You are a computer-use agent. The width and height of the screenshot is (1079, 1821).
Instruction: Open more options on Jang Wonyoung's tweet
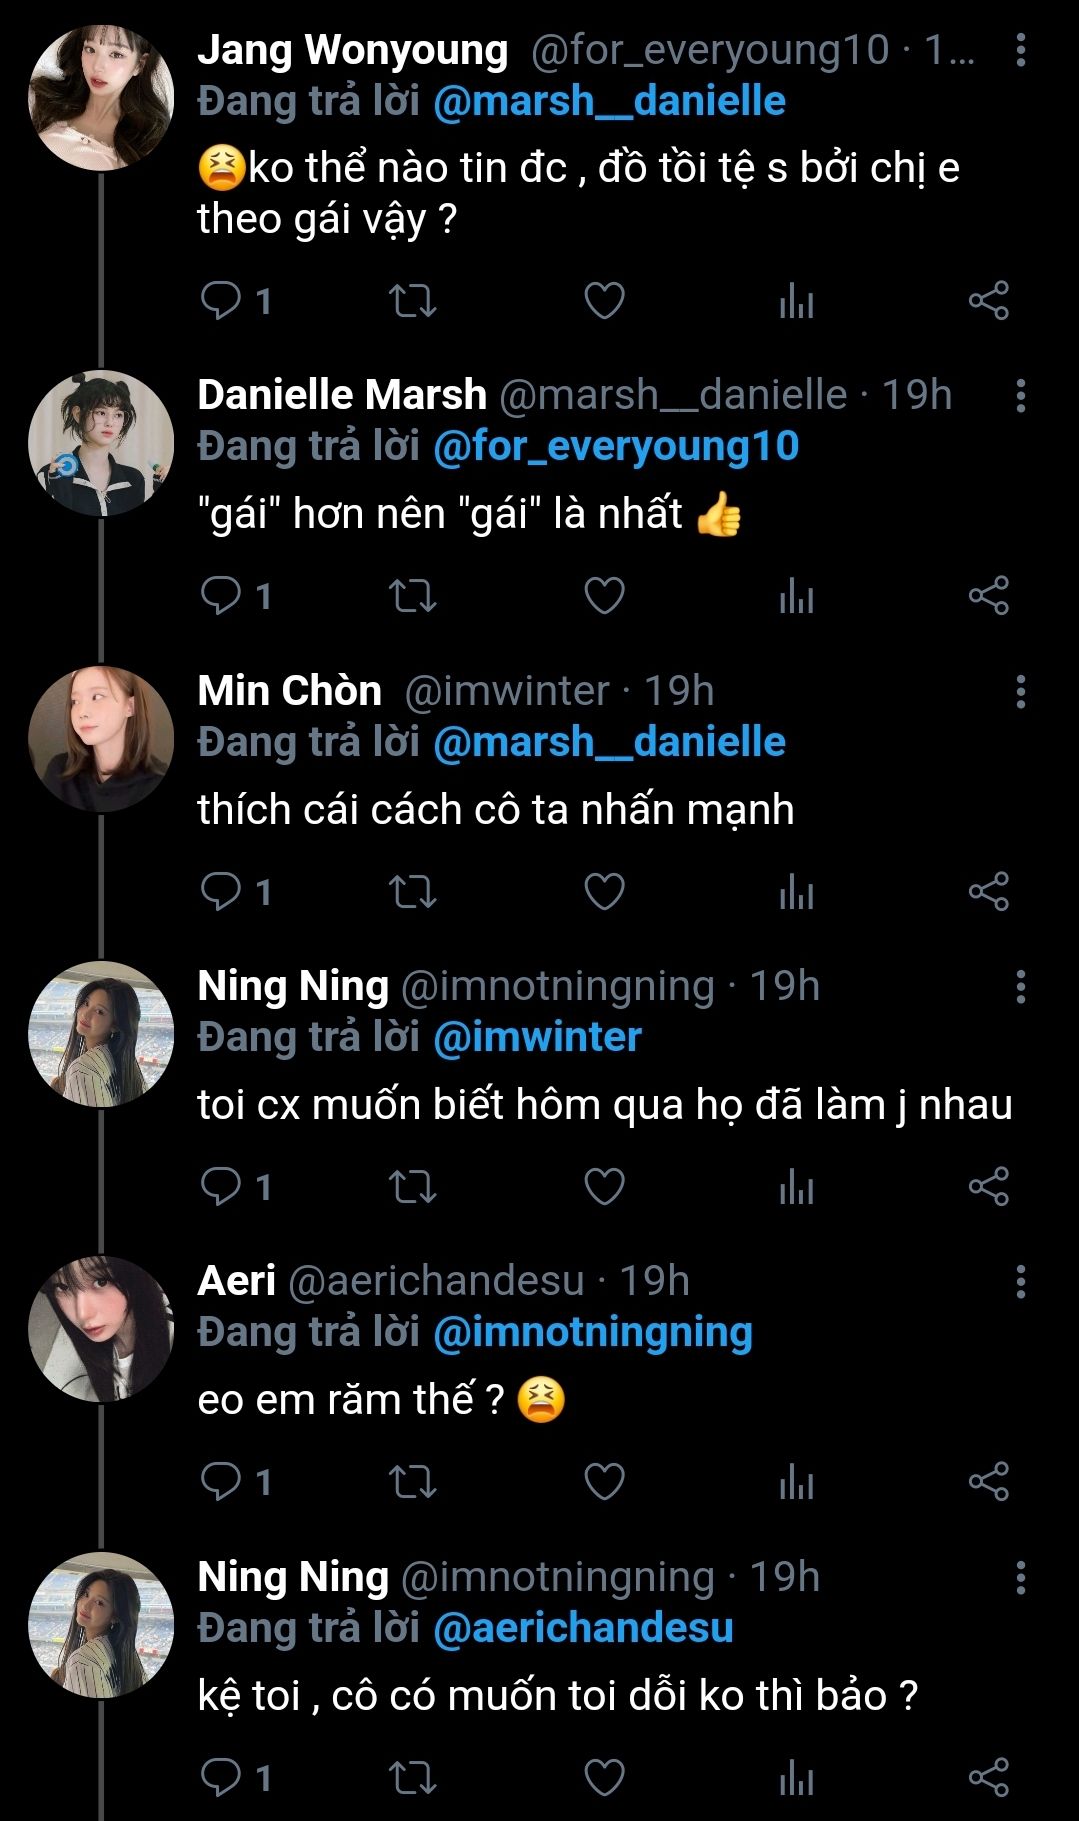[x=1020, y=50]
